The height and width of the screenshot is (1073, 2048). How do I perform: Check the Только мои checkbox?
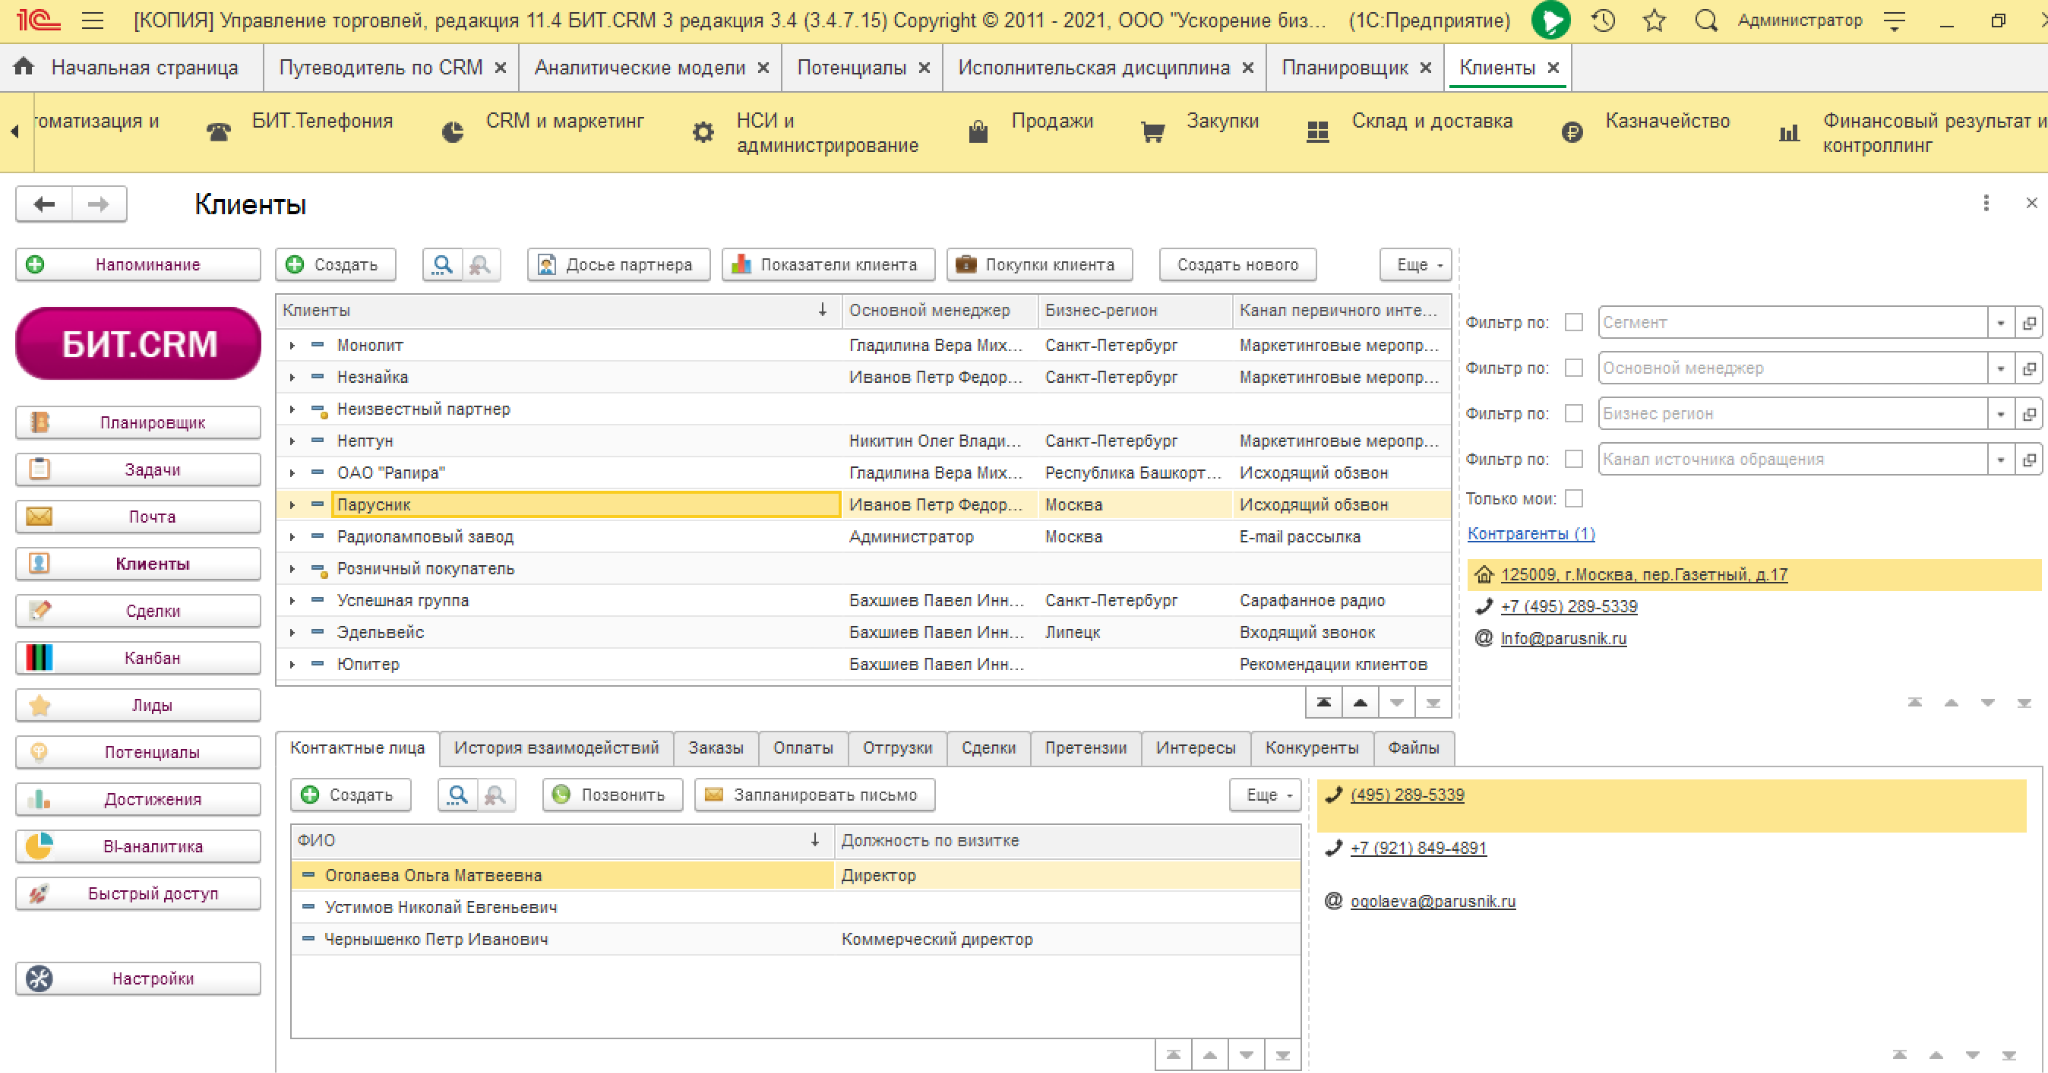point(1574,498)
